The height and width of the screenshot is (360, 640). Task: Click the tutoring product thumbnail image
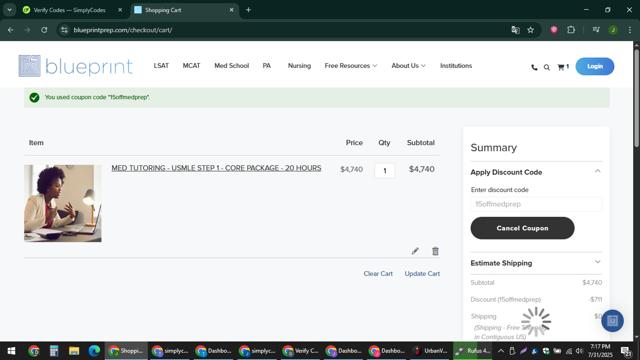(62, 203)
